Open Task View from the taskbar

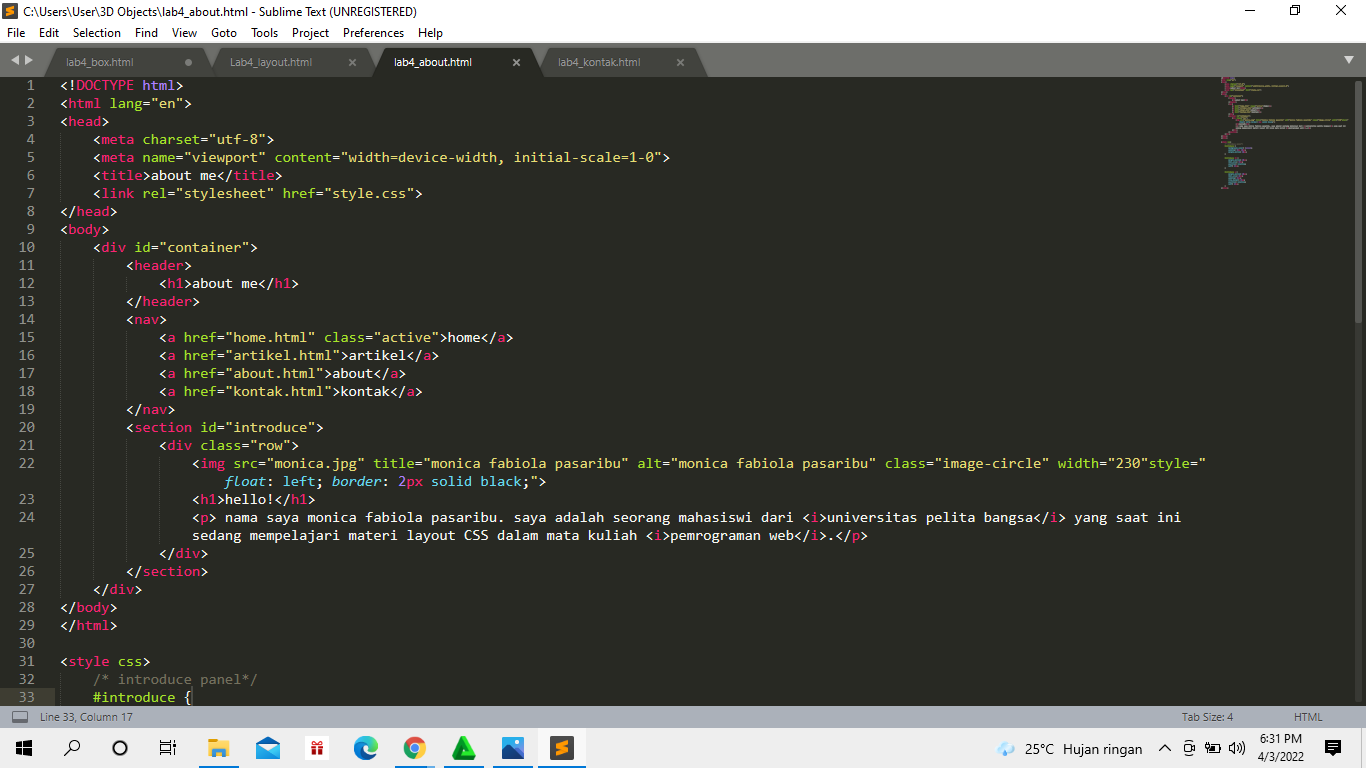point(167,748)
